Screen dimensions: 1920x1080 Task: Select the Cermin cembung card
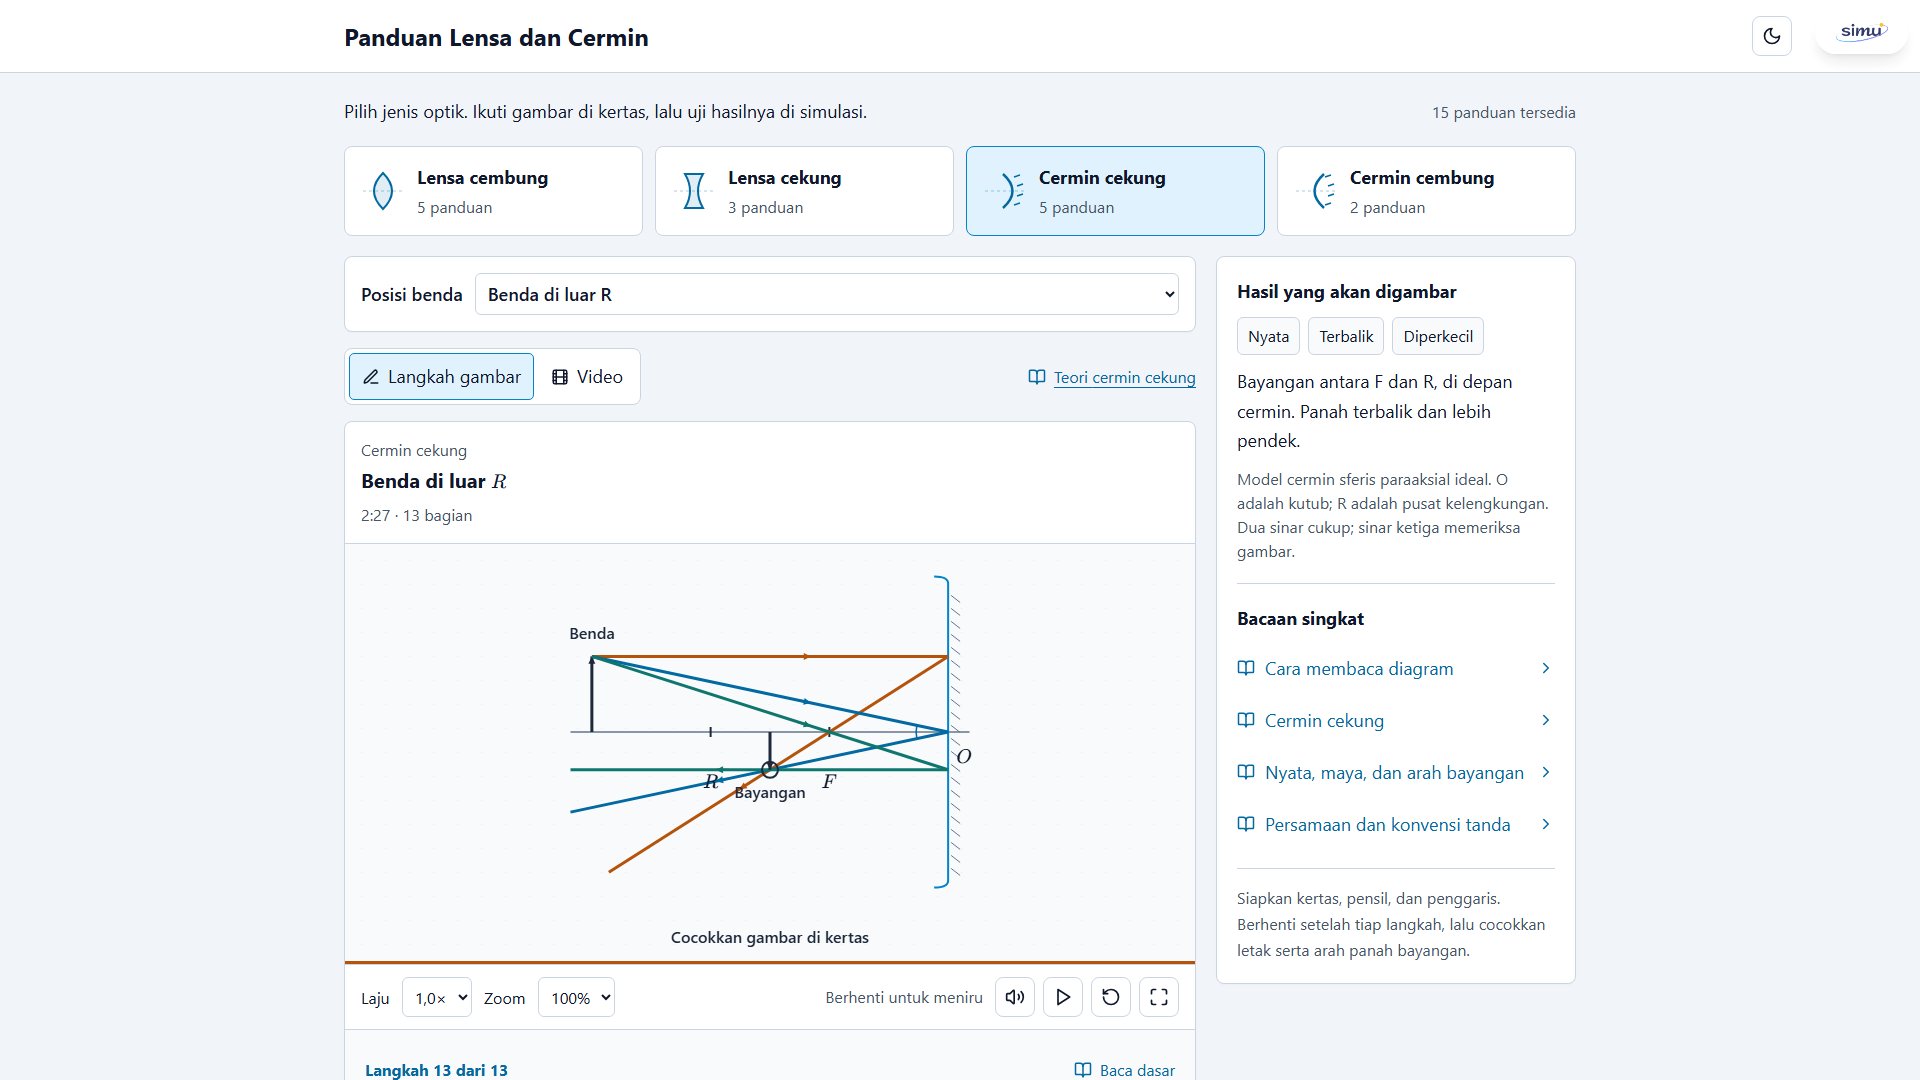pos(1426,191)
